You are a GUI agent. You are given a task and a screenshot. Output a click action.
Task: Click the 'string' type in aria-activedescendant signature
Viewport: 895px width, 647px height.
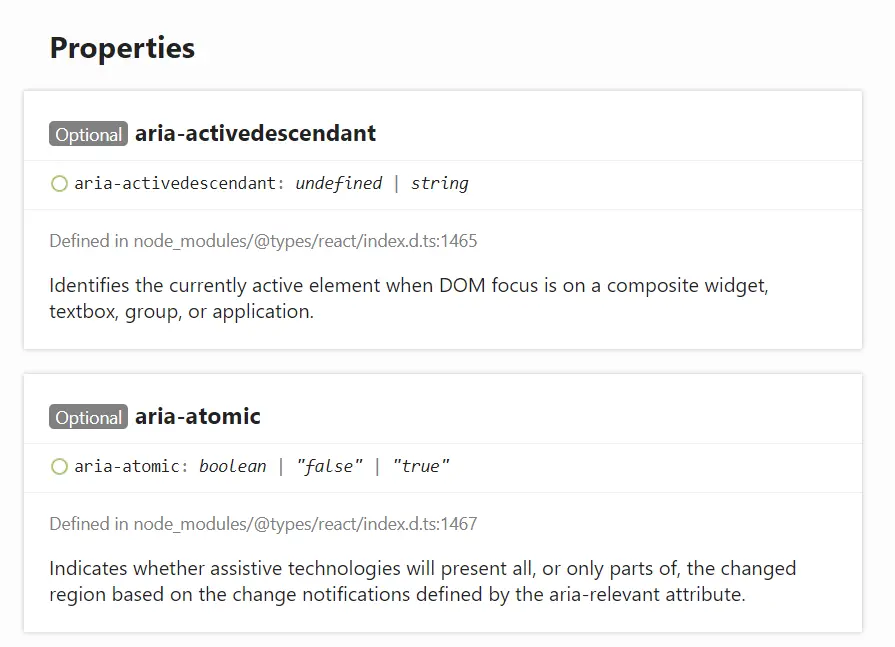point(440,183)
